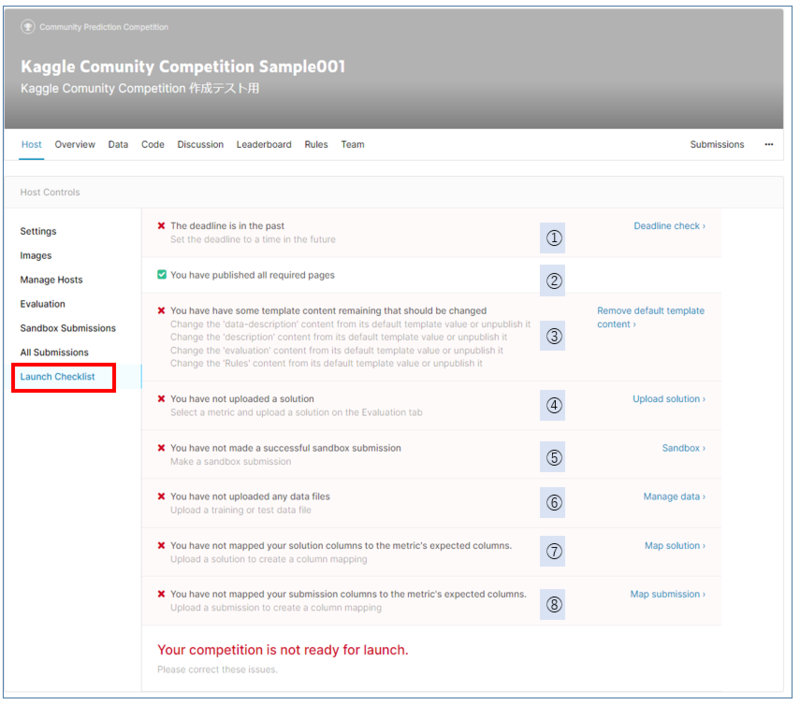The width and height of the screenshot is (800, 705).
Task: Click the 'data-description' template change line
Action: [x=351, y=324]
